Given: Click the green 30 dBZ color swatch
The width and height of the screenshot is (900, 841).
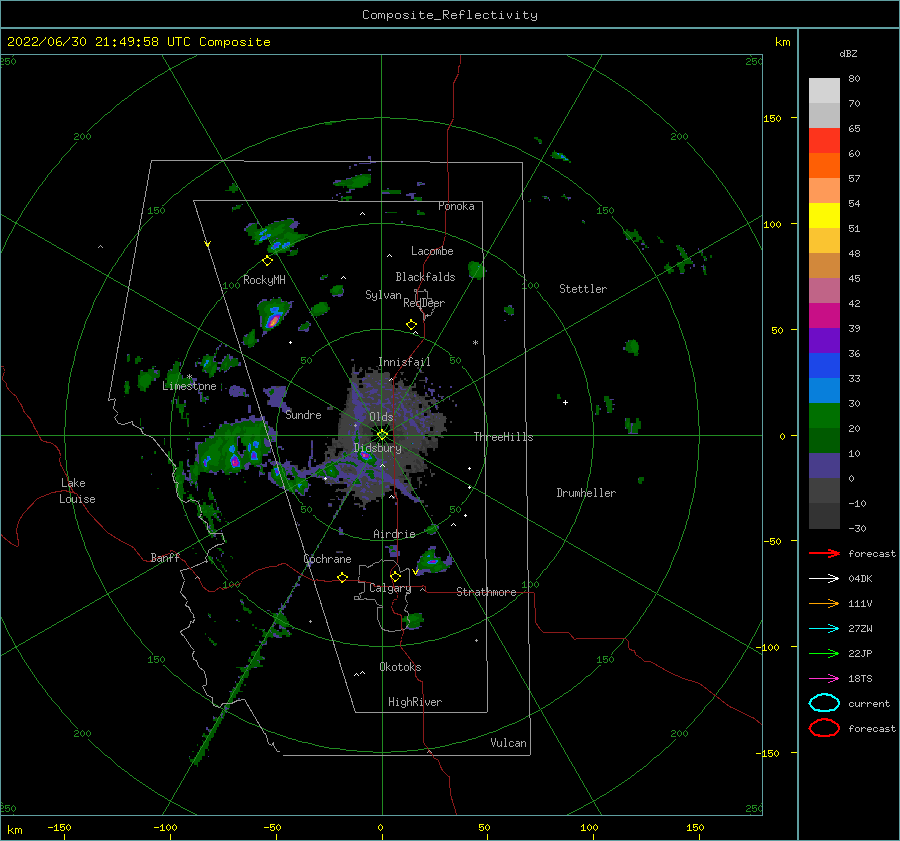Looking at the screenshot, I should [x=824, y=416].
